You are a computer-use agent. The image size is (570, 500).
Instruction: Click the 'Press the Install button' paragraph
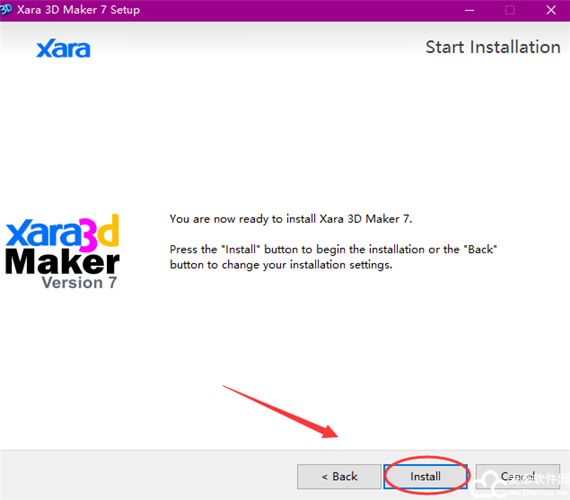333,257
